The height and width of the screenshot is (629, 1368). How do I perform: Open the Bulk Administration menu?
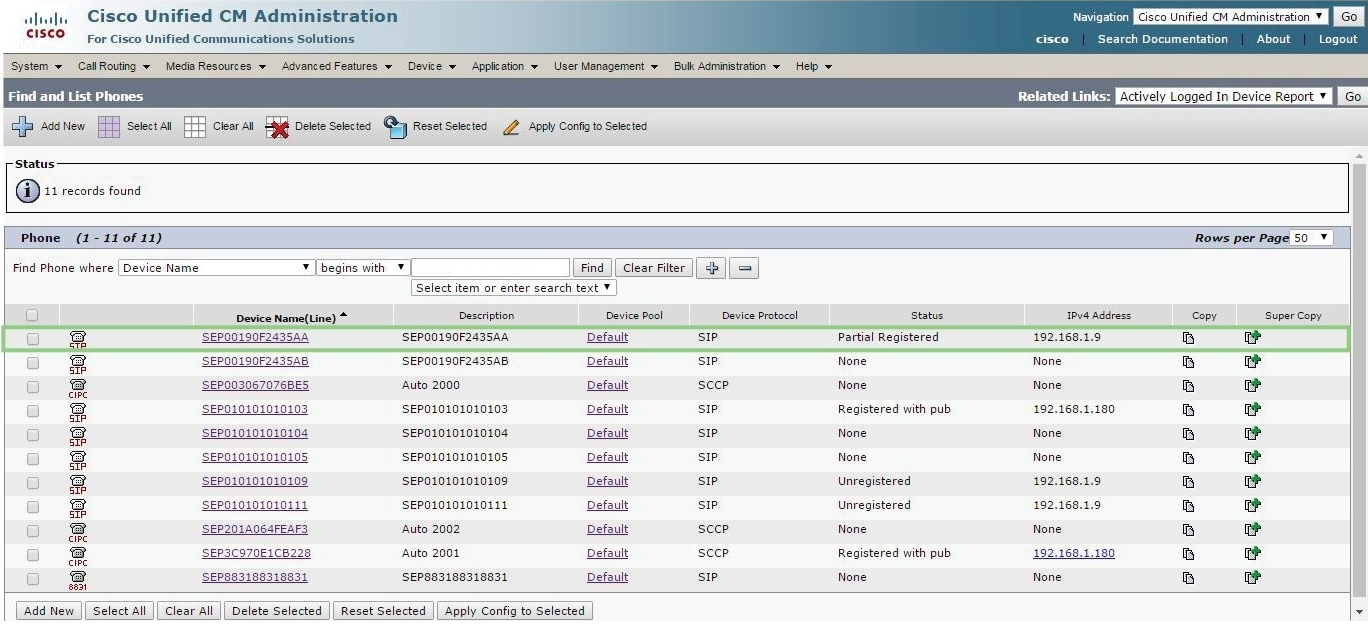tap(726, 67)
